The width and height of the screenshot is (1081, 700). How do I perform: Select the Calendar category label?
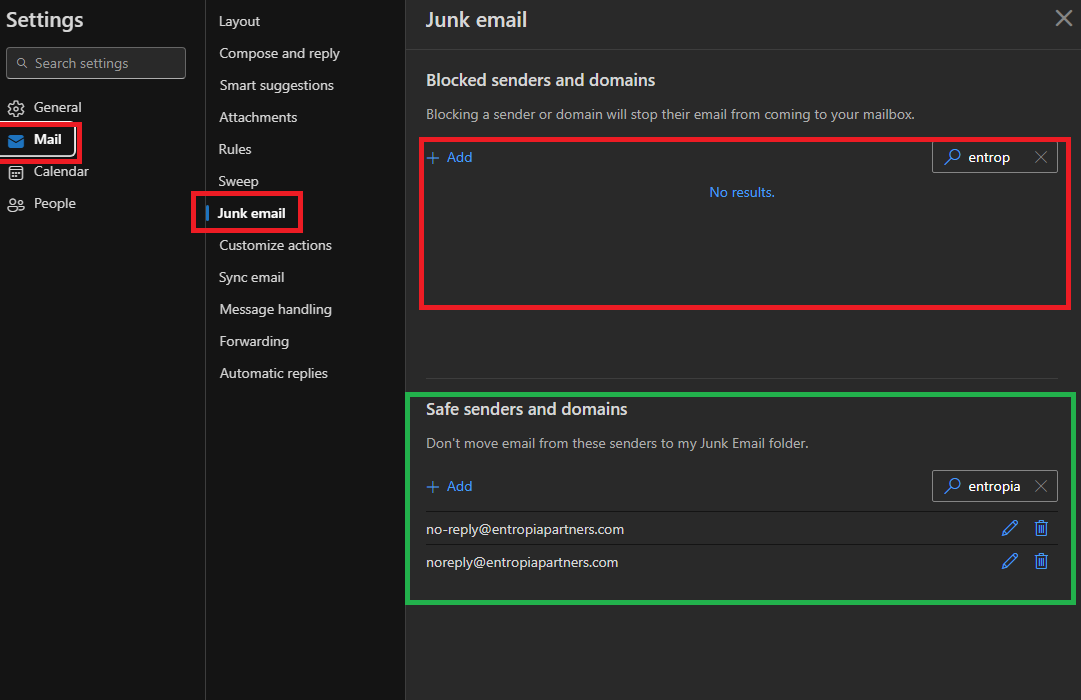pos(61,172)
